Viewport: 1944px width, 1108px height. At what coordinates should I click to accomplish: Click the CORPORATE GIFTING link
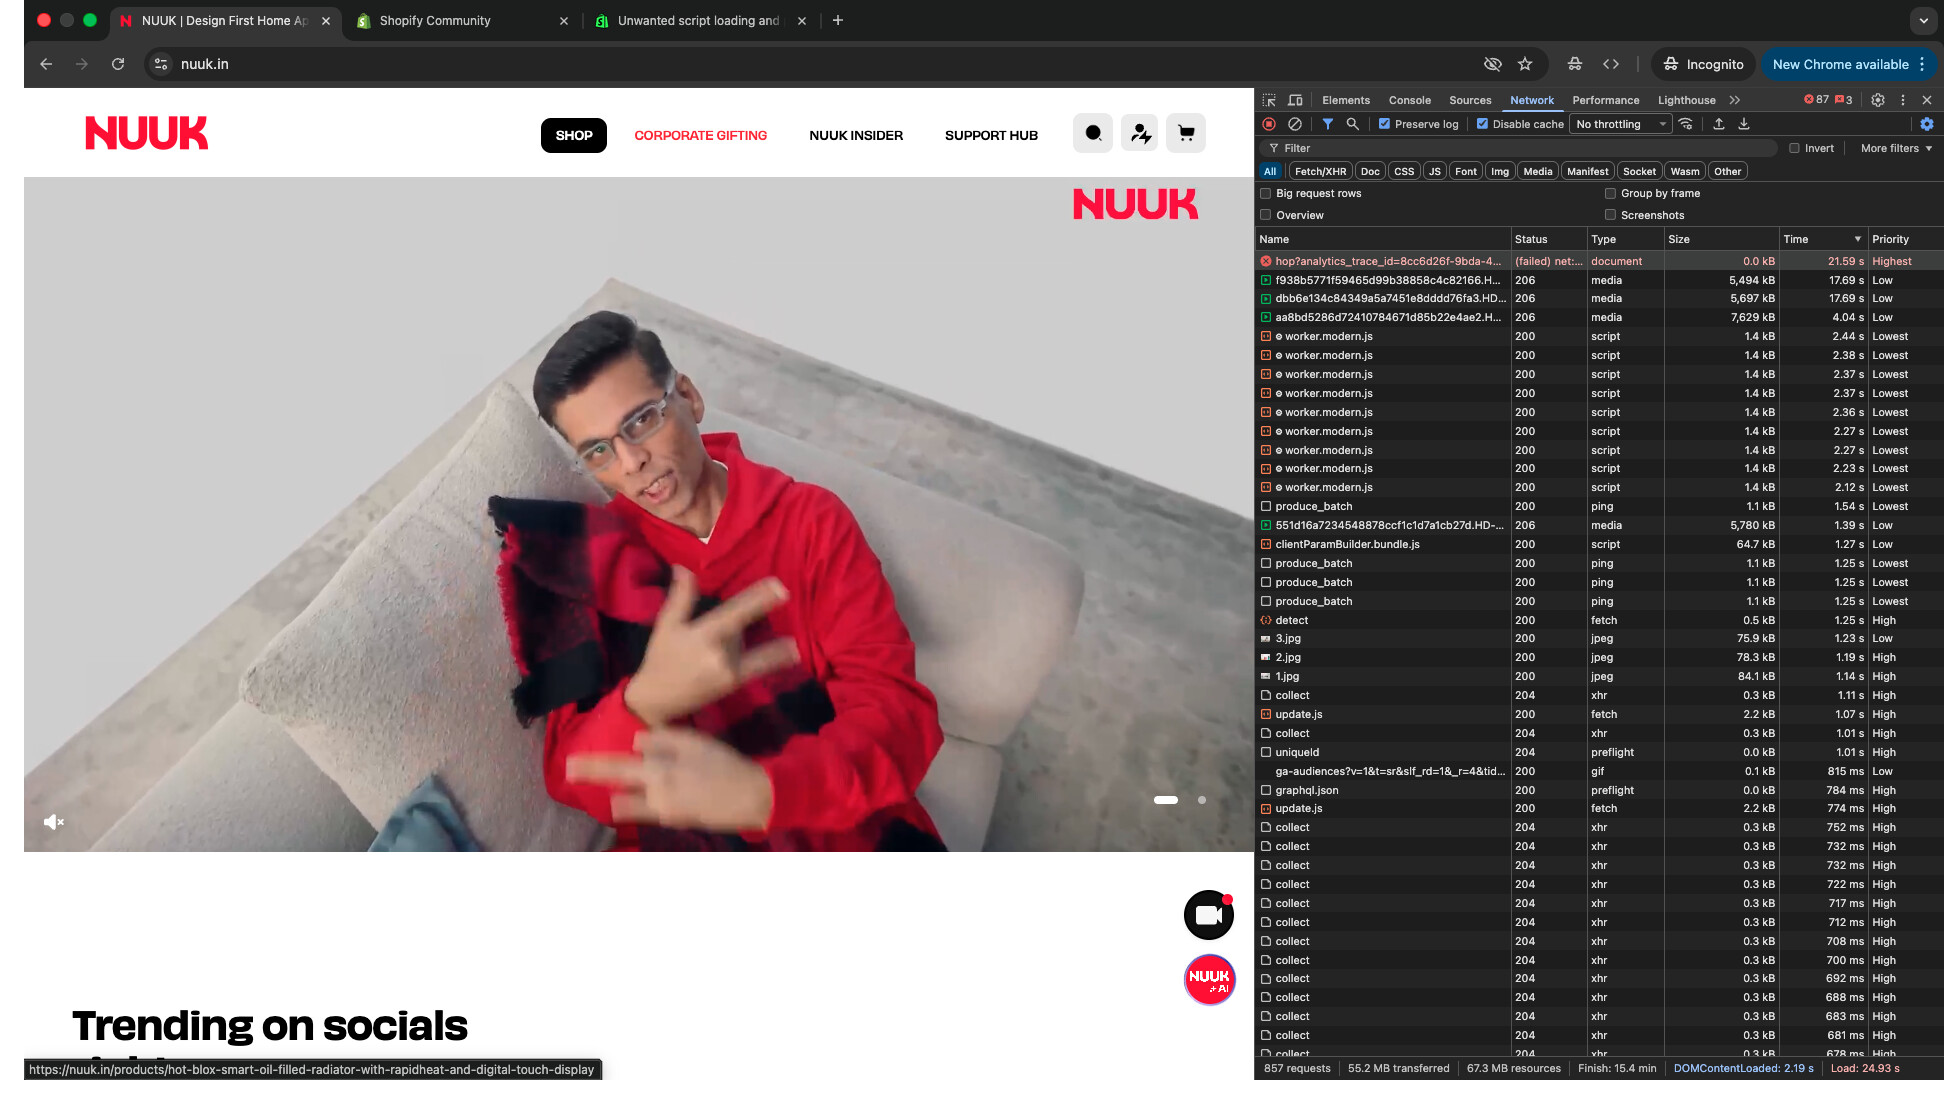pyautogui.click(x=700, y=135)
